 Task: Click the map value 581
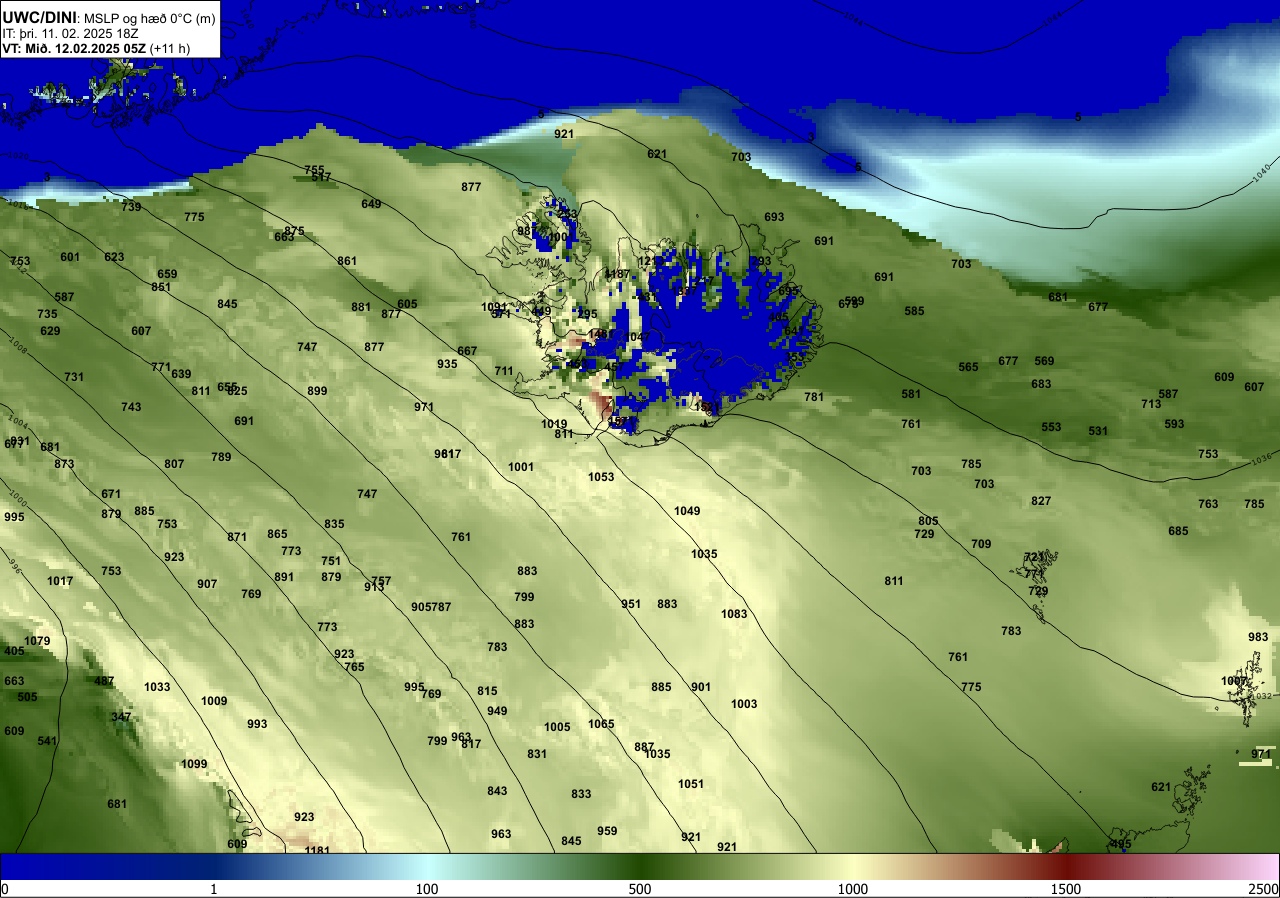coord(911,394)
